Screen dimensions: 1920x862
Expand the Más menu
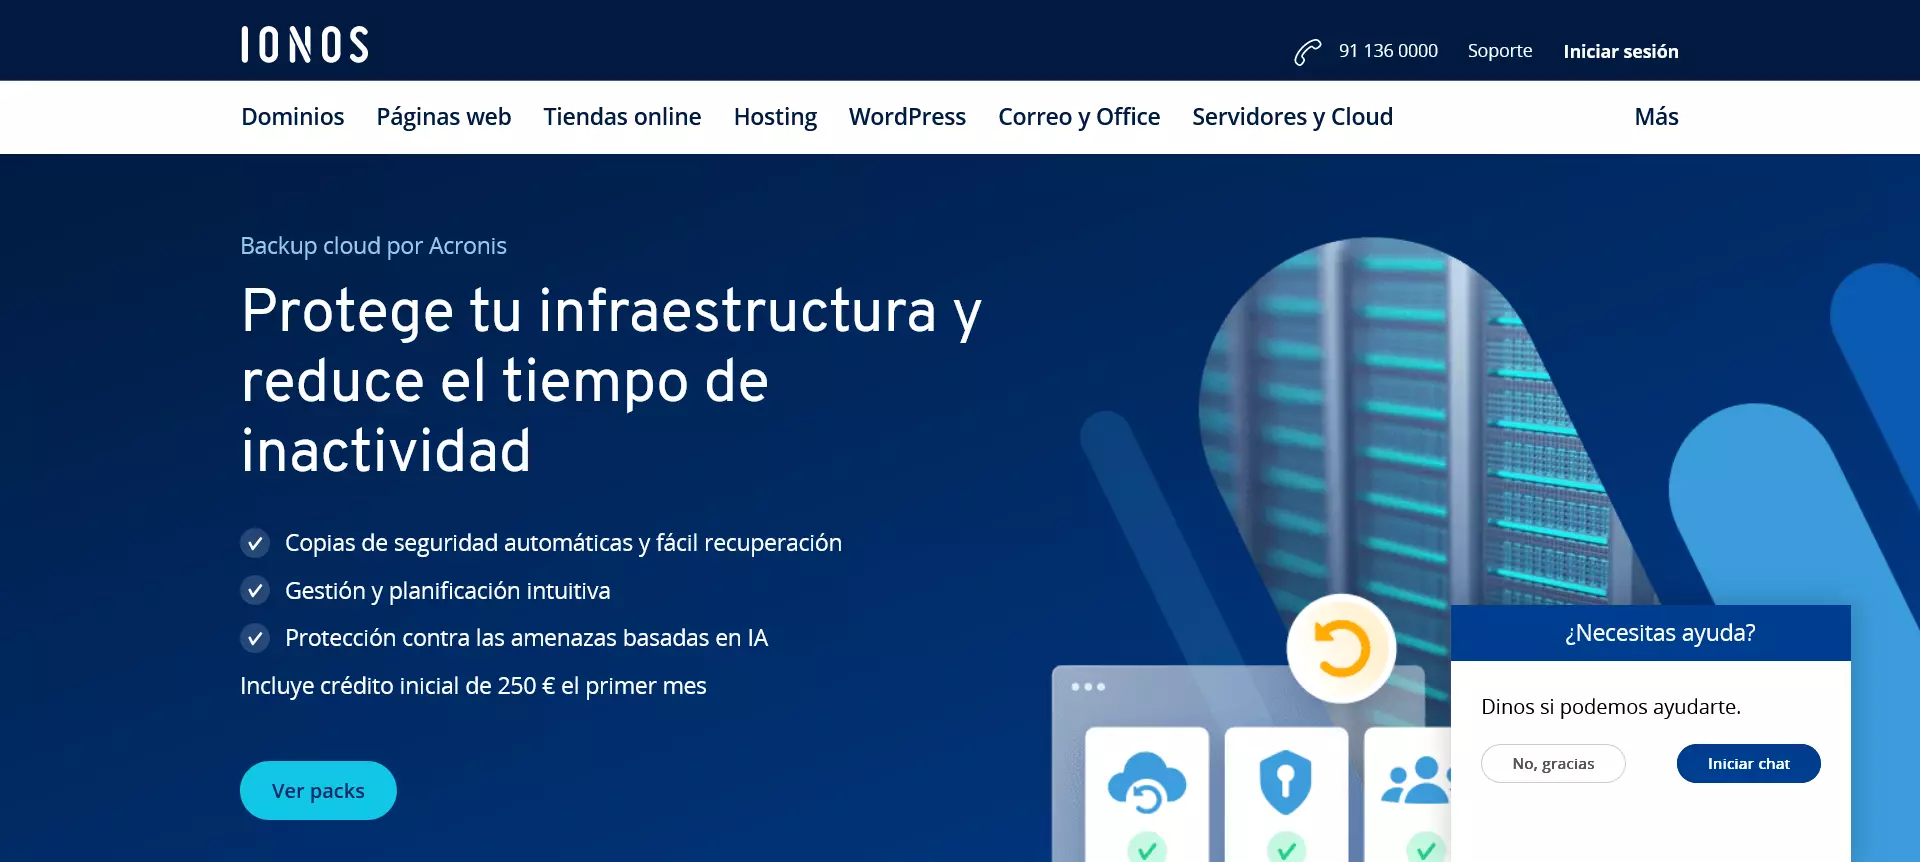point(1656,117)
